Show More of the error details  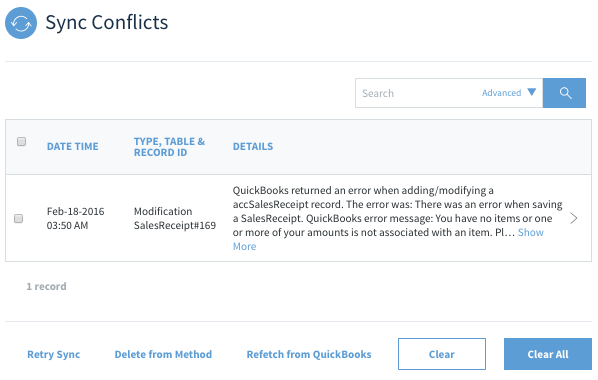pyautogui.click(x=530, y=233)
